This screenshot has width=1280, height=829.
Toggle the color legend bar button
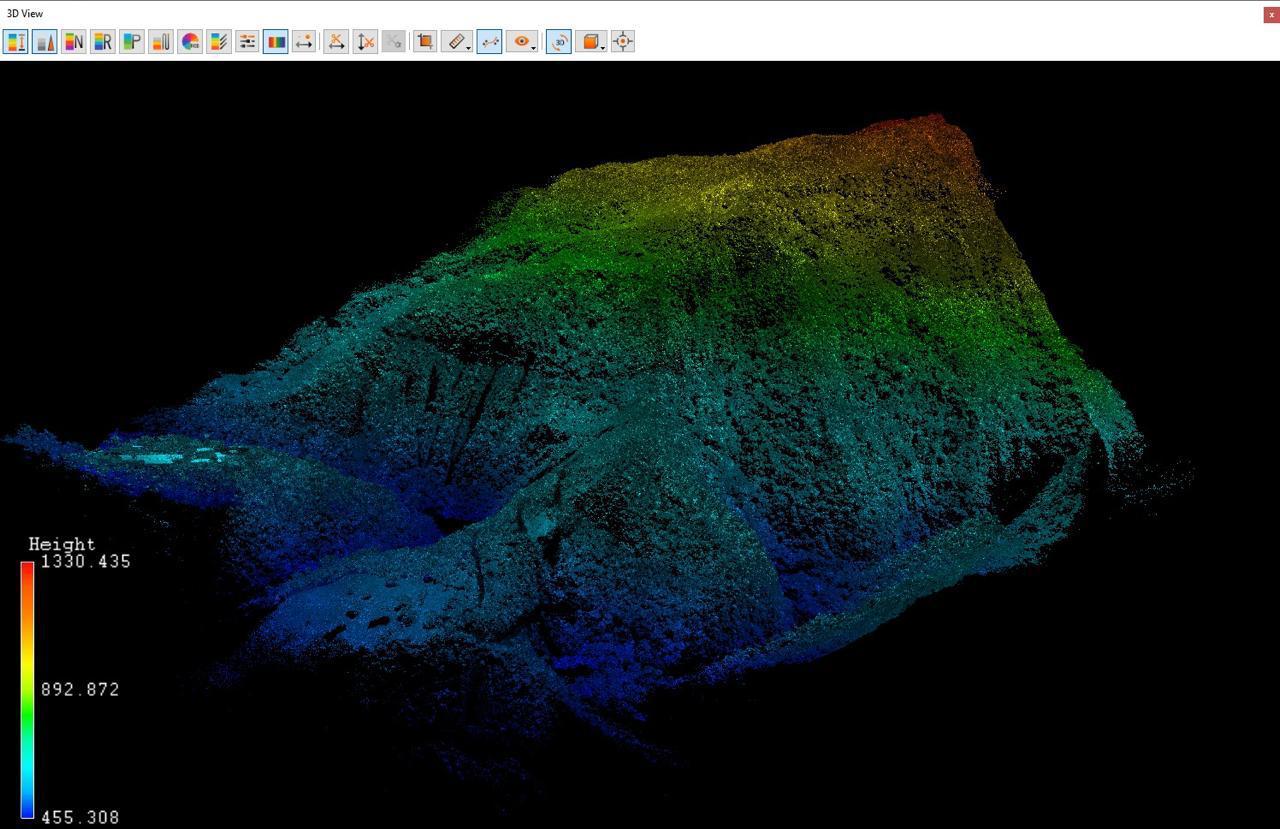pyautogui.click(x=276, y=41)
